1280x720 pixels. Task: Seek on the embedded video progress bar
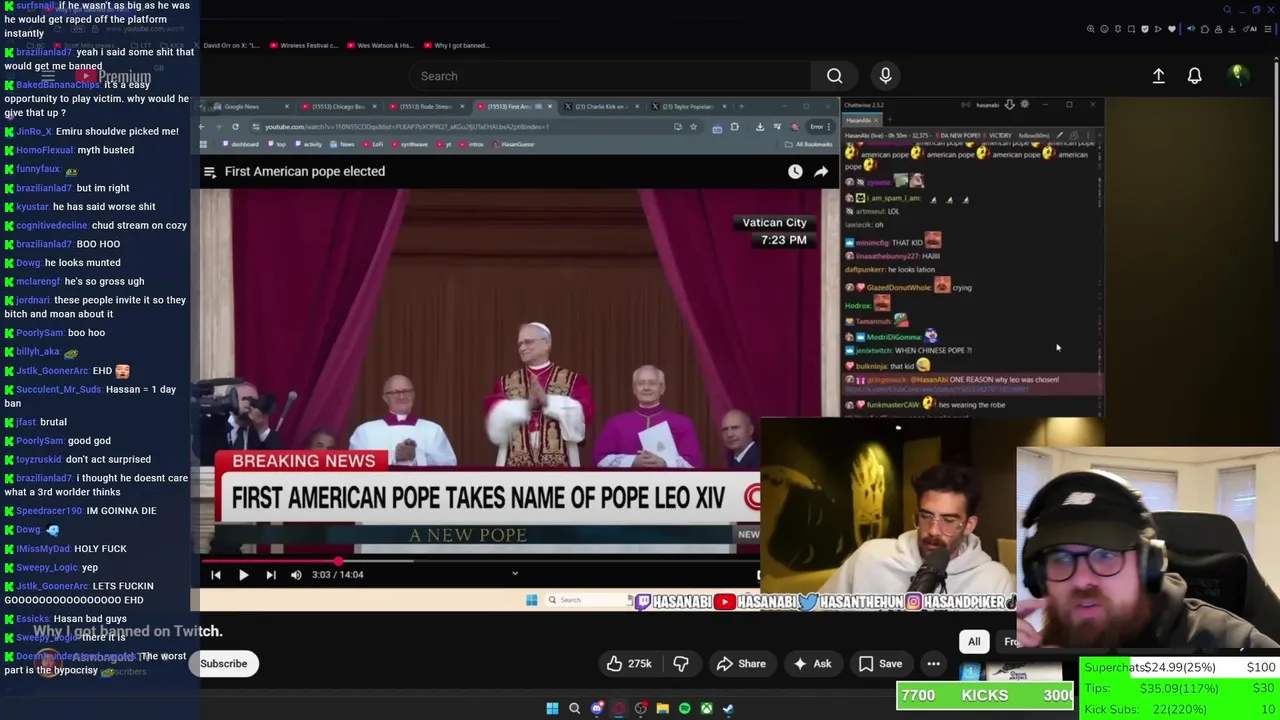[480, 560]
